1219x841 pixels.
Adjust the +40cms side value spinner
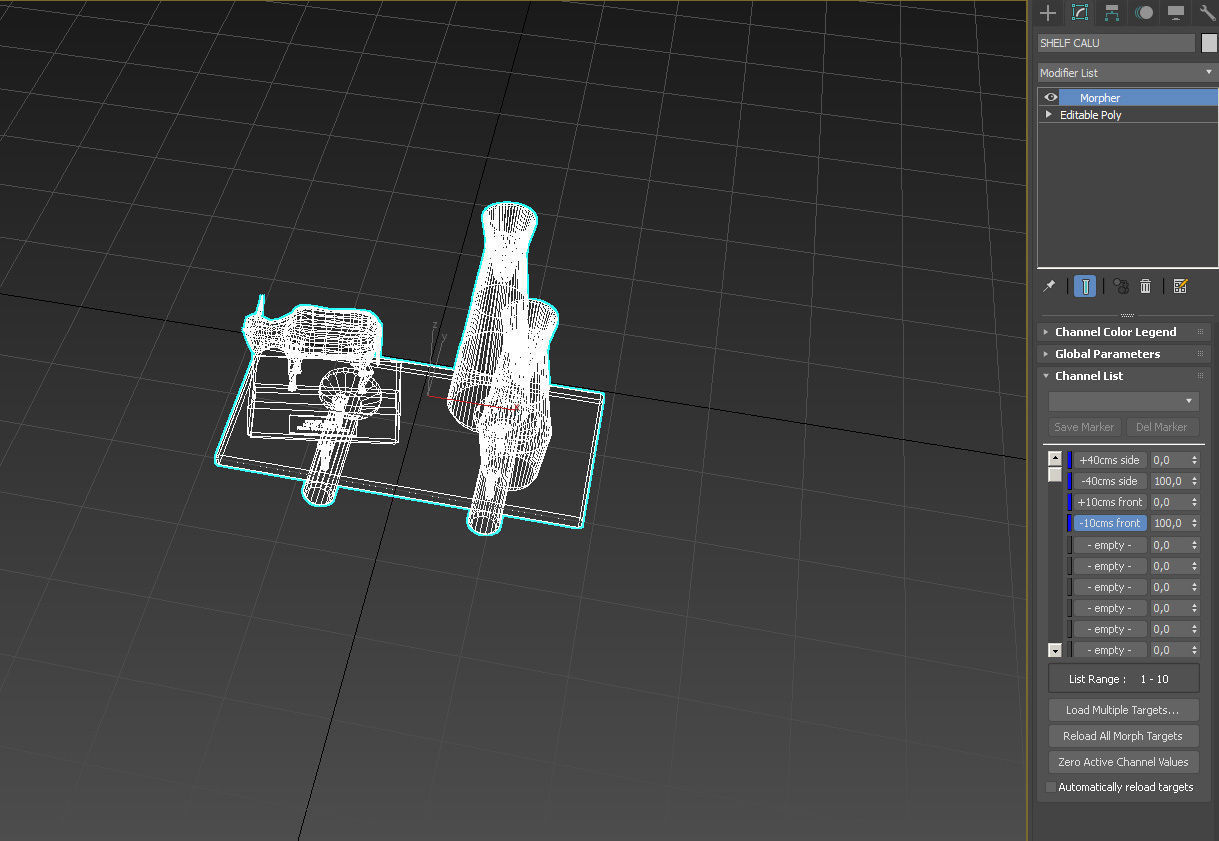coord(1194,460)
